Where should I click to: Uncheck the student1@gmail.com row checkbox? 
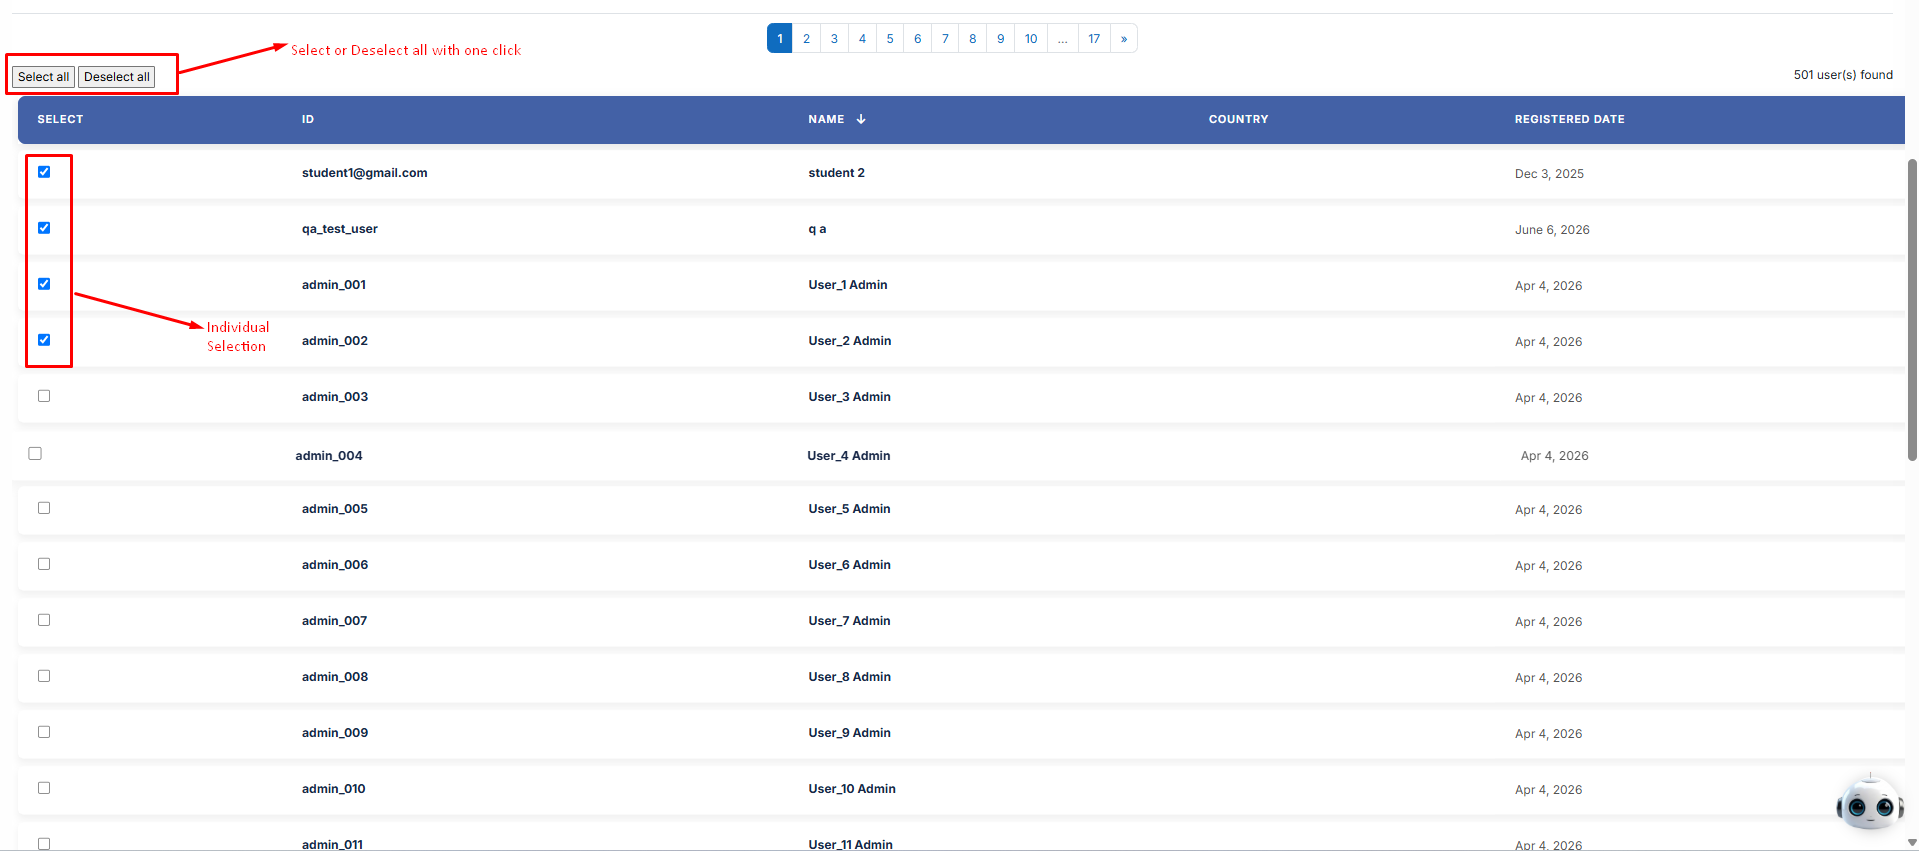[x=44, y=172]
